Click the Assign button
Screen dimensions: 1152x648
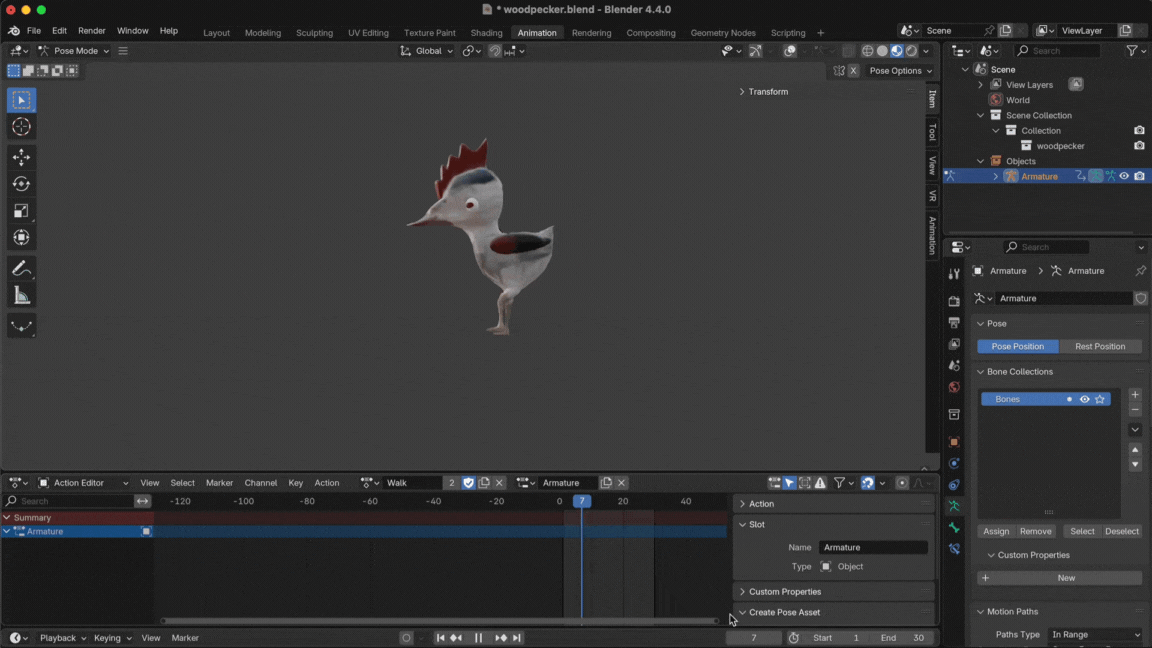[x=996, y=531]
